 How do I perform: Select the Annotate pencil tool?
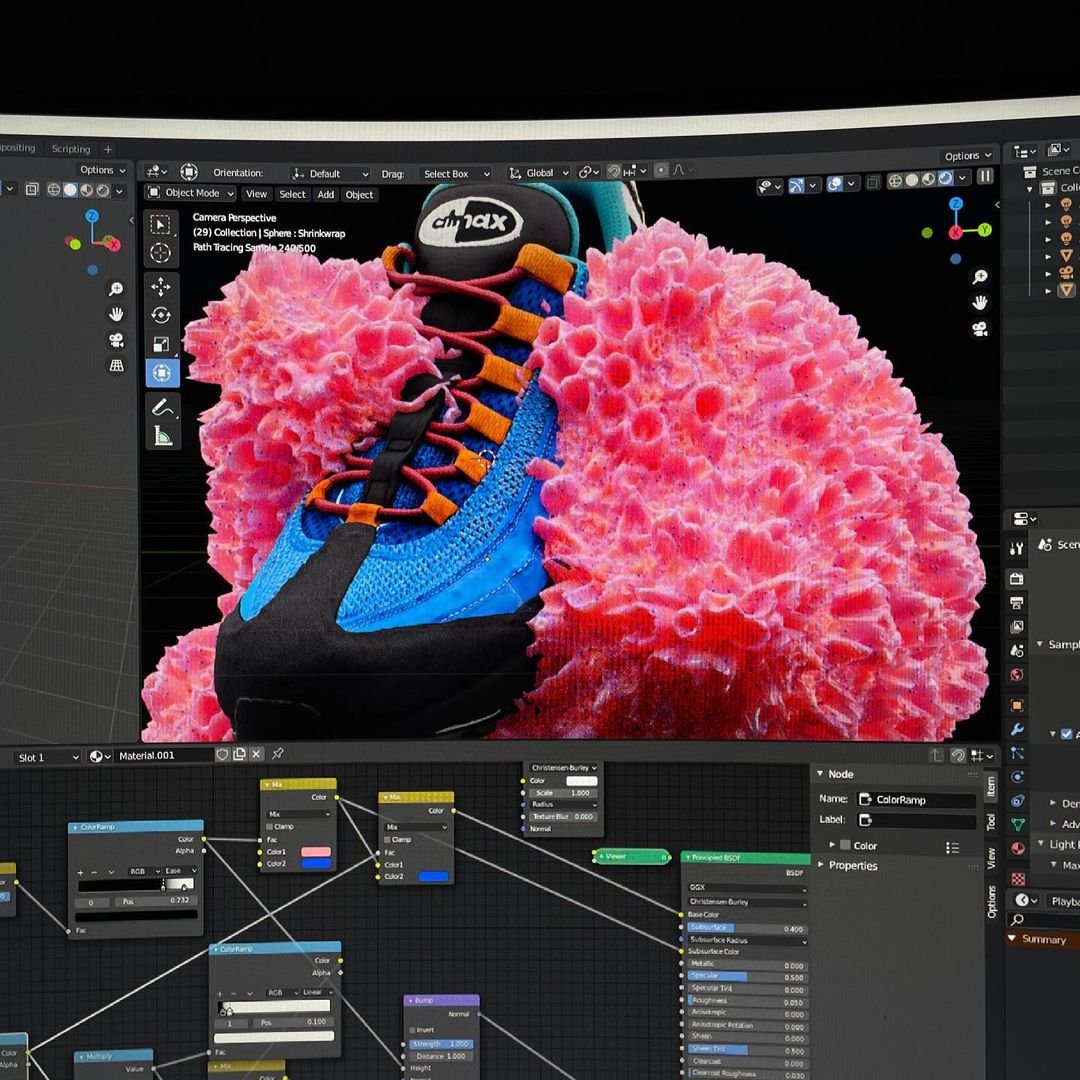pos(162,407)
